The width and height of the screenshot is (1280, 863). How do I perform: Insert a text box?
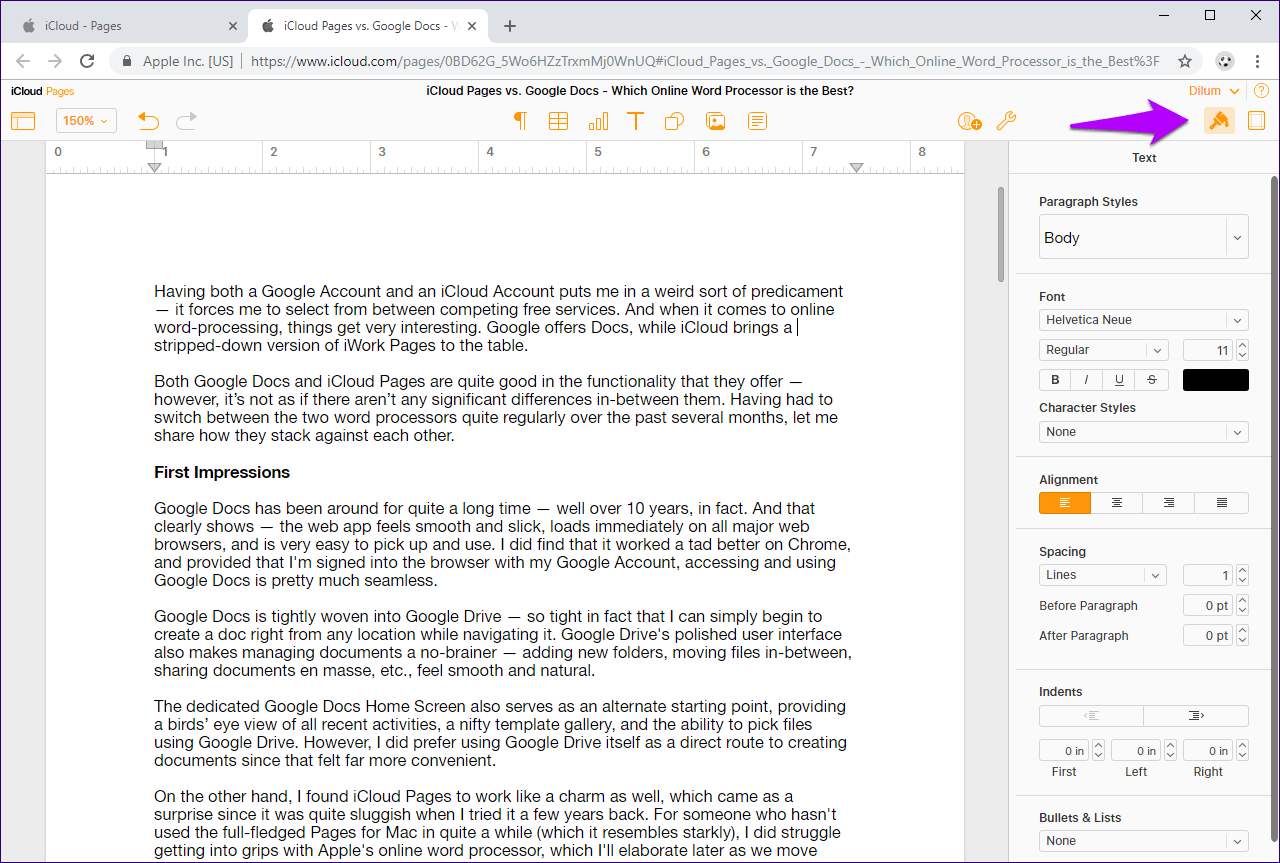(x=635, y=121)
